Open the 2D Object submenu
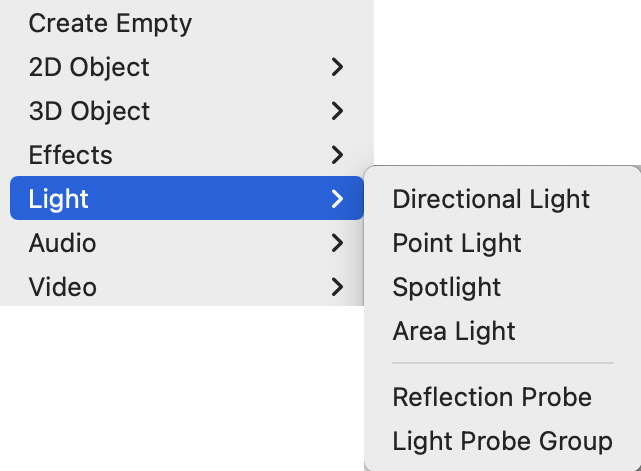This screenshot has height=471, width=641. (x=89, y=67)
